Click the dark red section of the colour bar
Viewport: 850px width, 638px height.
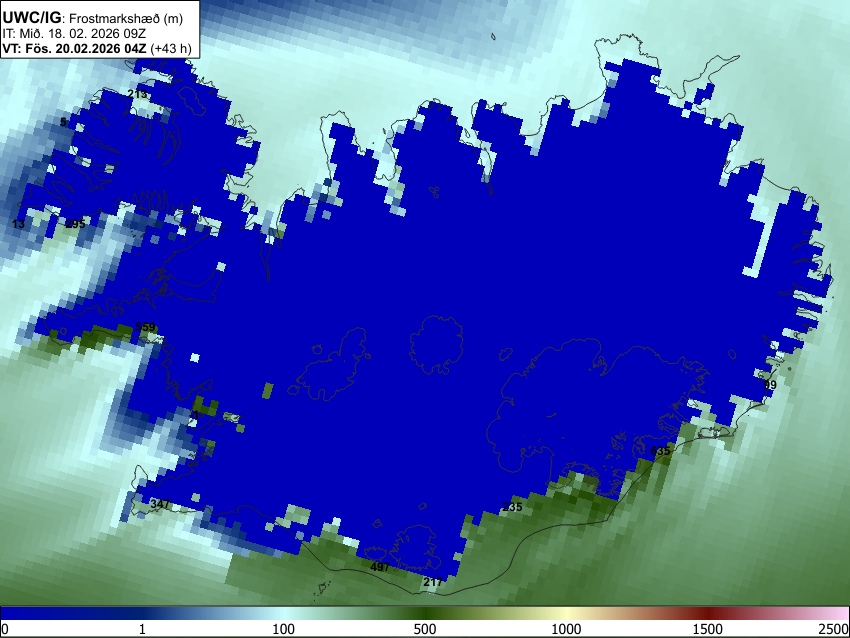point(708,613)
